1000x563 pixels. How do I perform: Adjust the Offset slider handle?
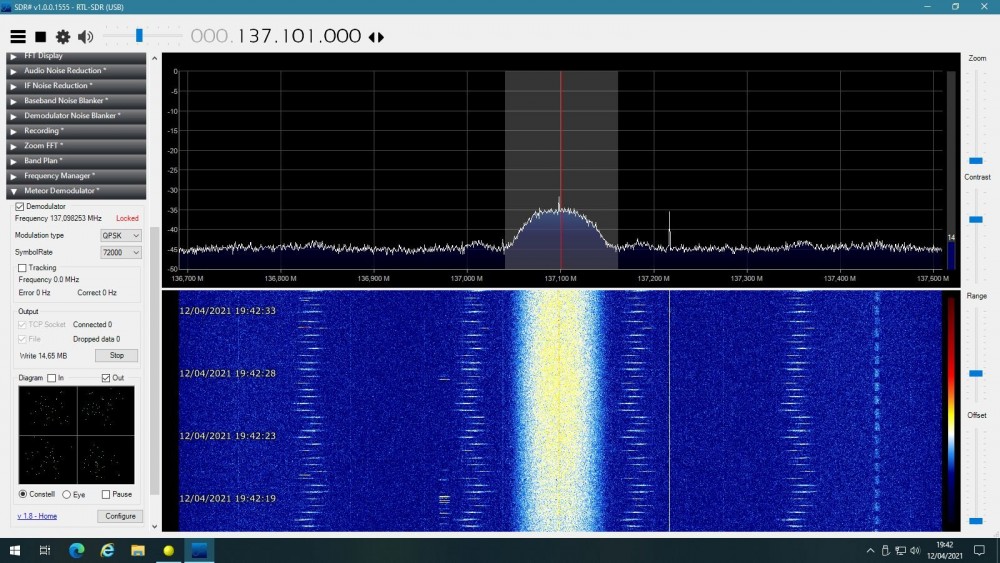click(x=976, y=521)
